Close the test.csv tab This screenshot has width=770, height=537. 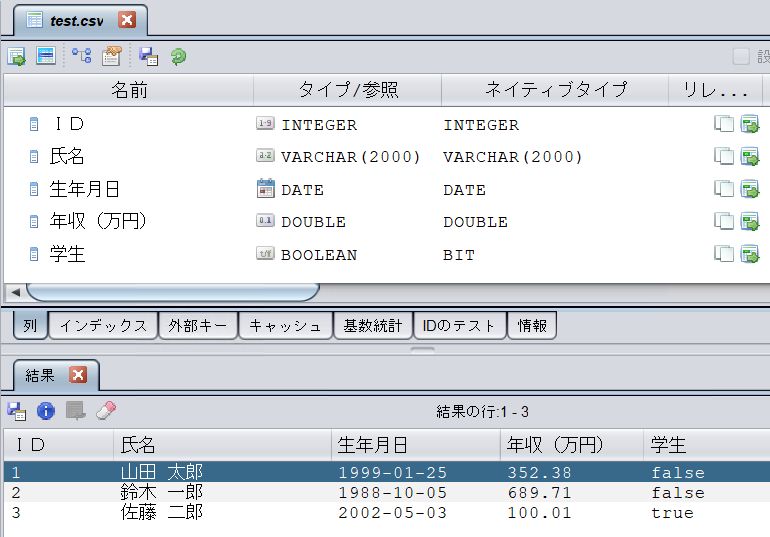tap(127, 20)
